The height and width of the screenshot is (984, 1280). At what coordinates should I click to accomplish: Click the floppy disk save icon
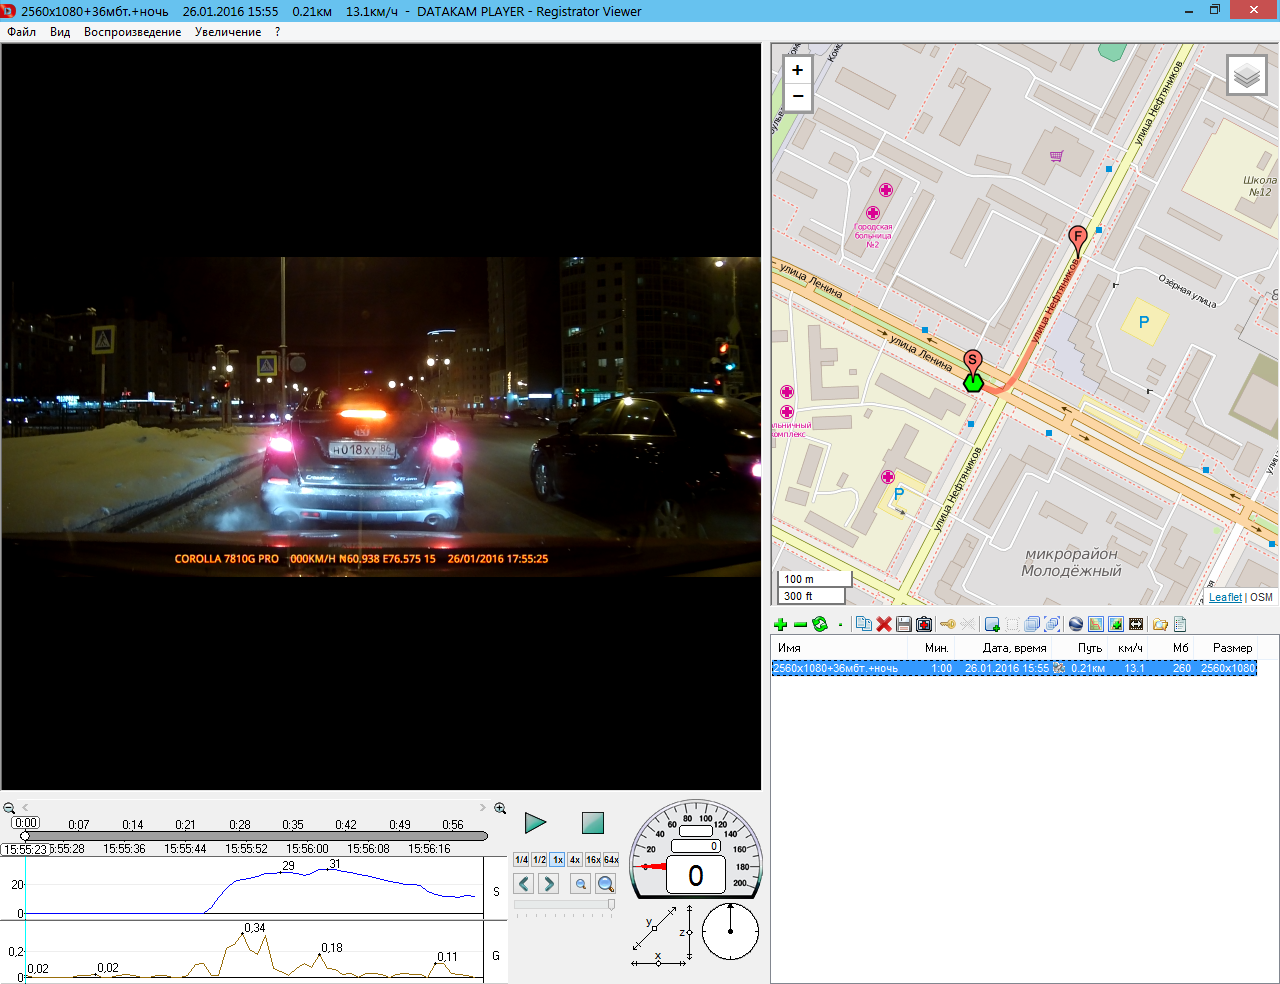click(904, 624)
